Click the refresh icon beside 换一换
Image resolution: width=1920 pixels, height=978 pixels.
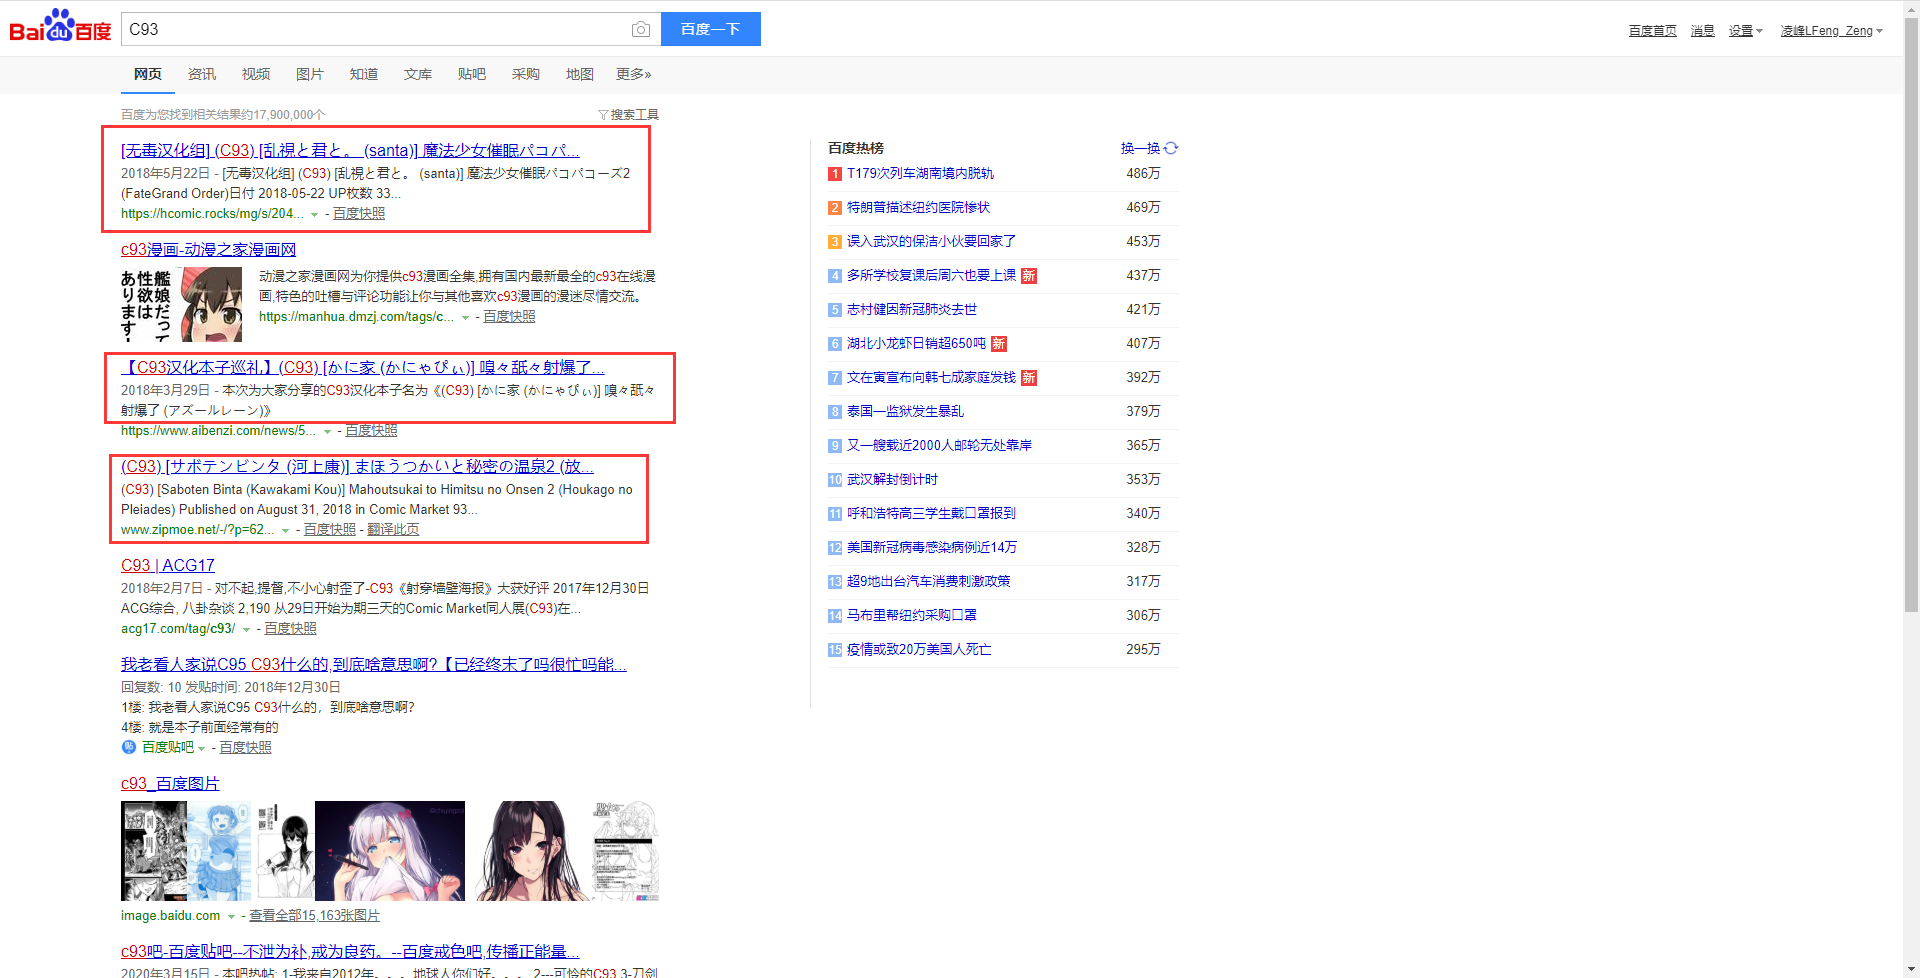point(1171,148)
